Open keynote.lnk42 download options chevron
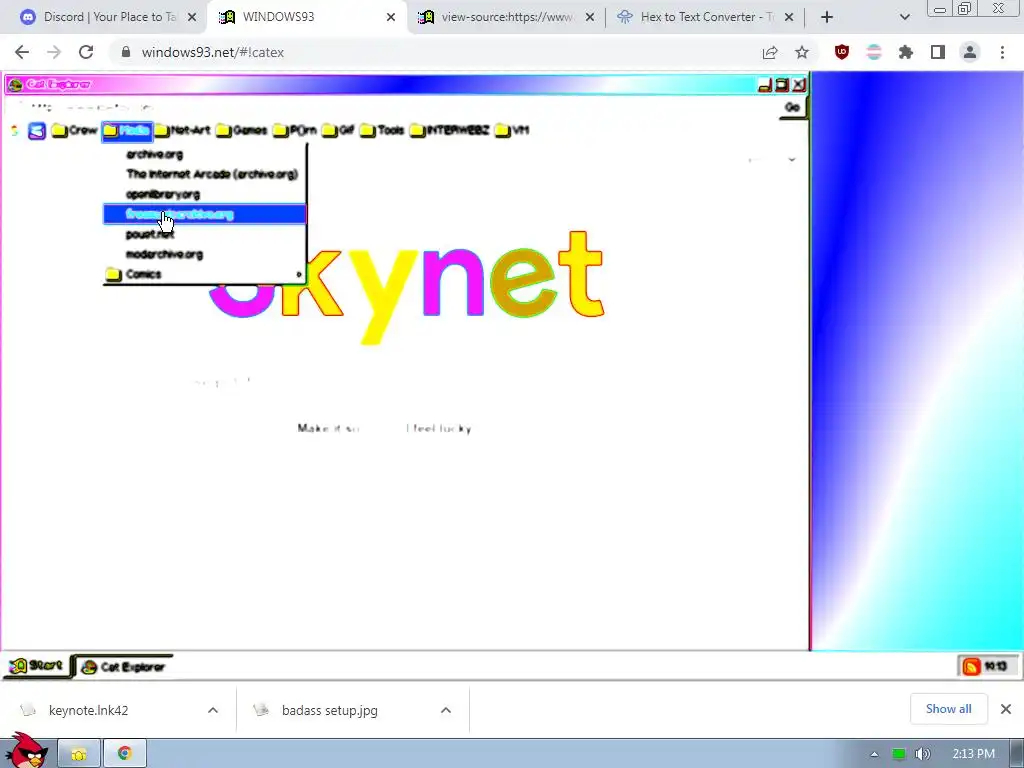The image size is (1024, 768). click(213, 710)
